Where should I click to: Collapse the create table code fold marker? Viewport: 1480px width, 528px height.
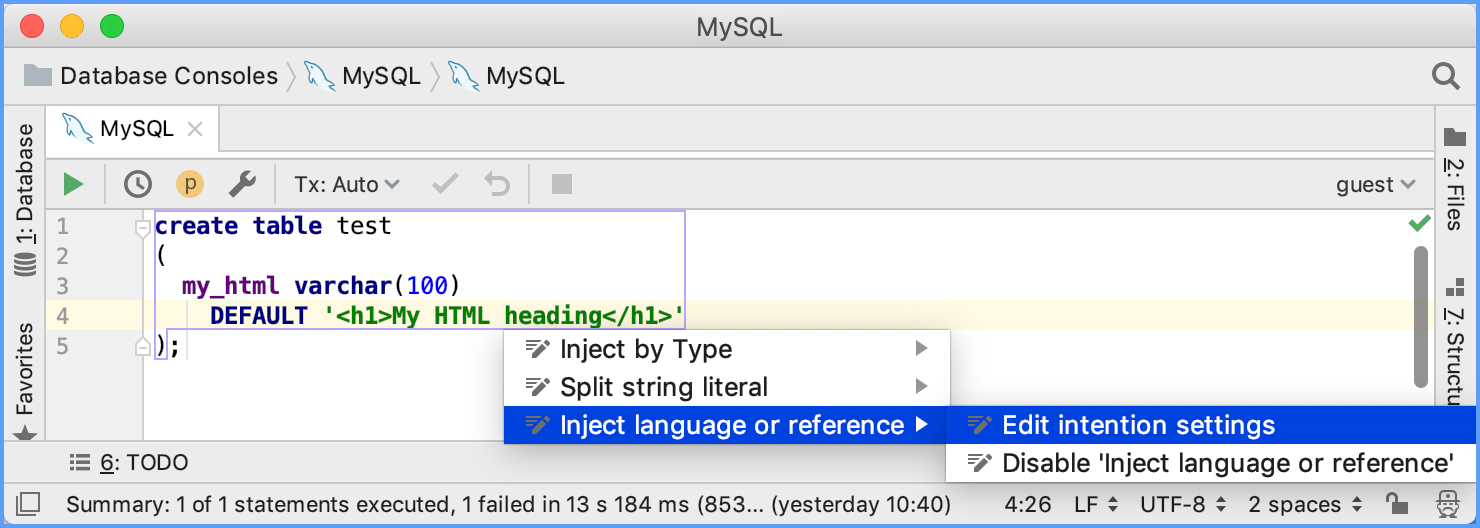(142, 228)
